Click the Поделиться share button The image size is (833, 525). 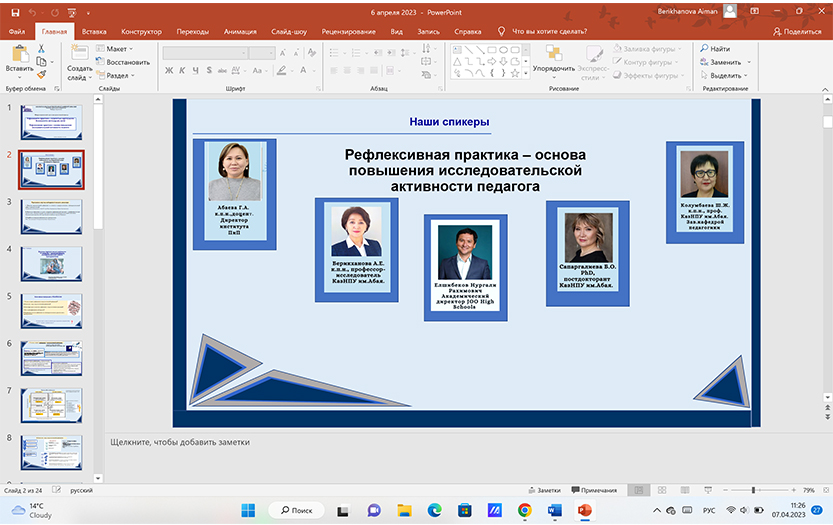[797, 31]
